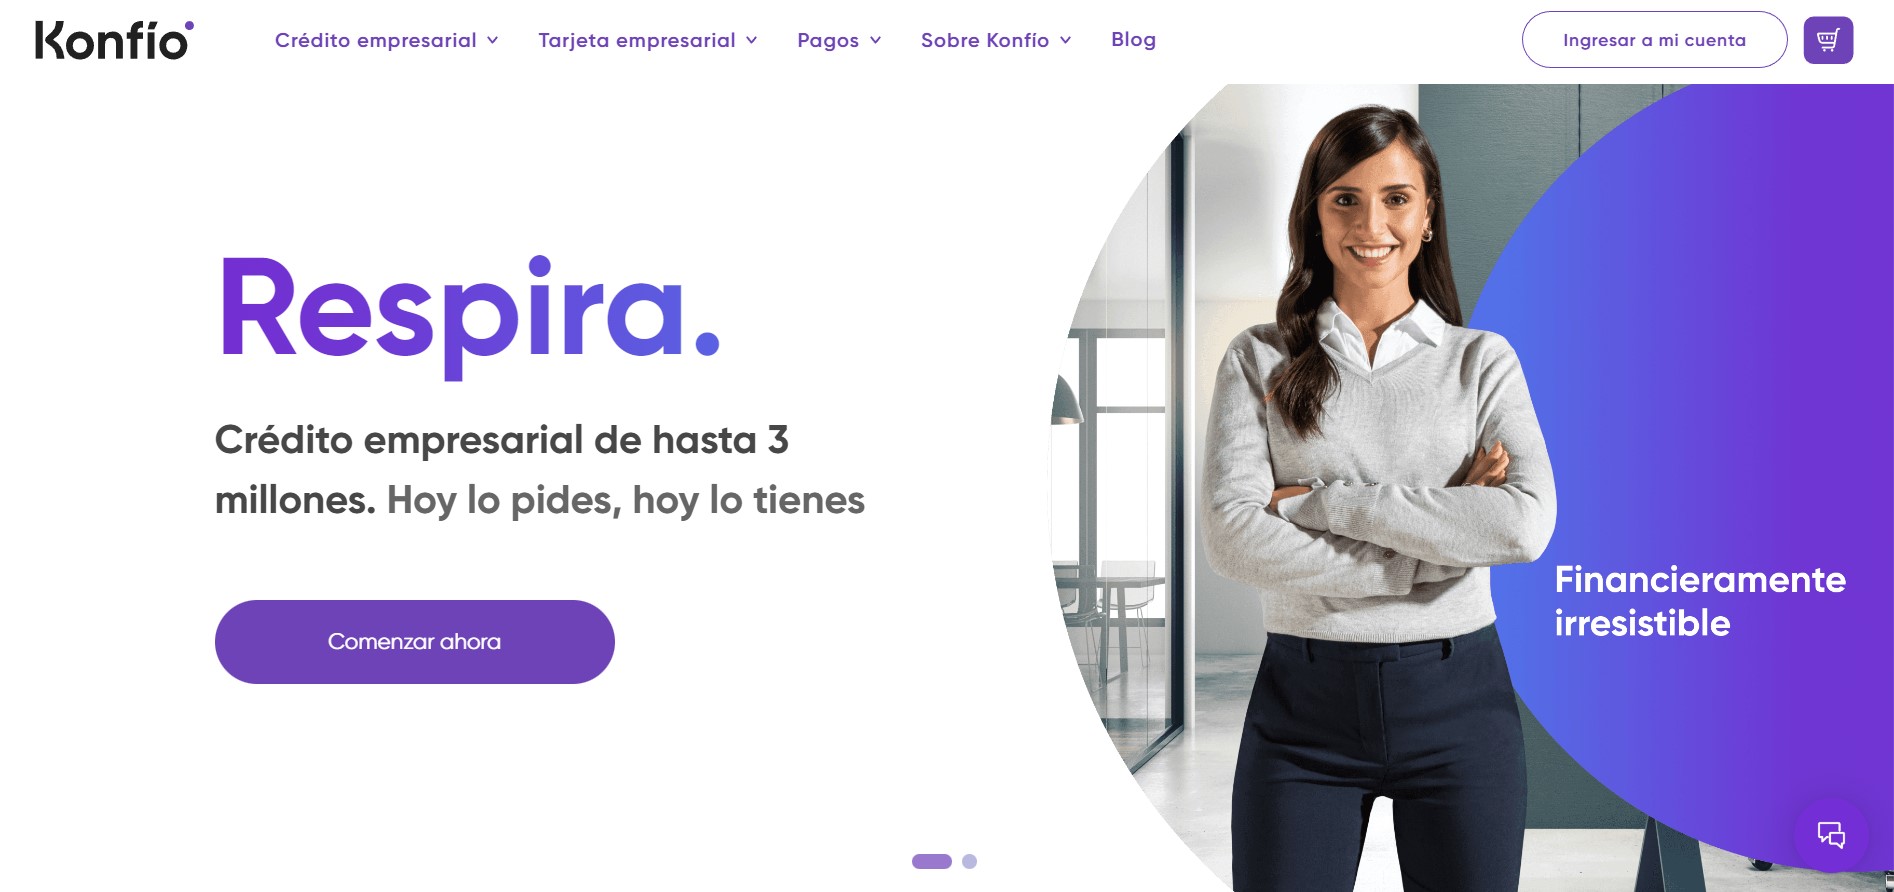Open the Pagos menu label
Viewport: 1894px width, 892px height.
(x=828, y=40)
